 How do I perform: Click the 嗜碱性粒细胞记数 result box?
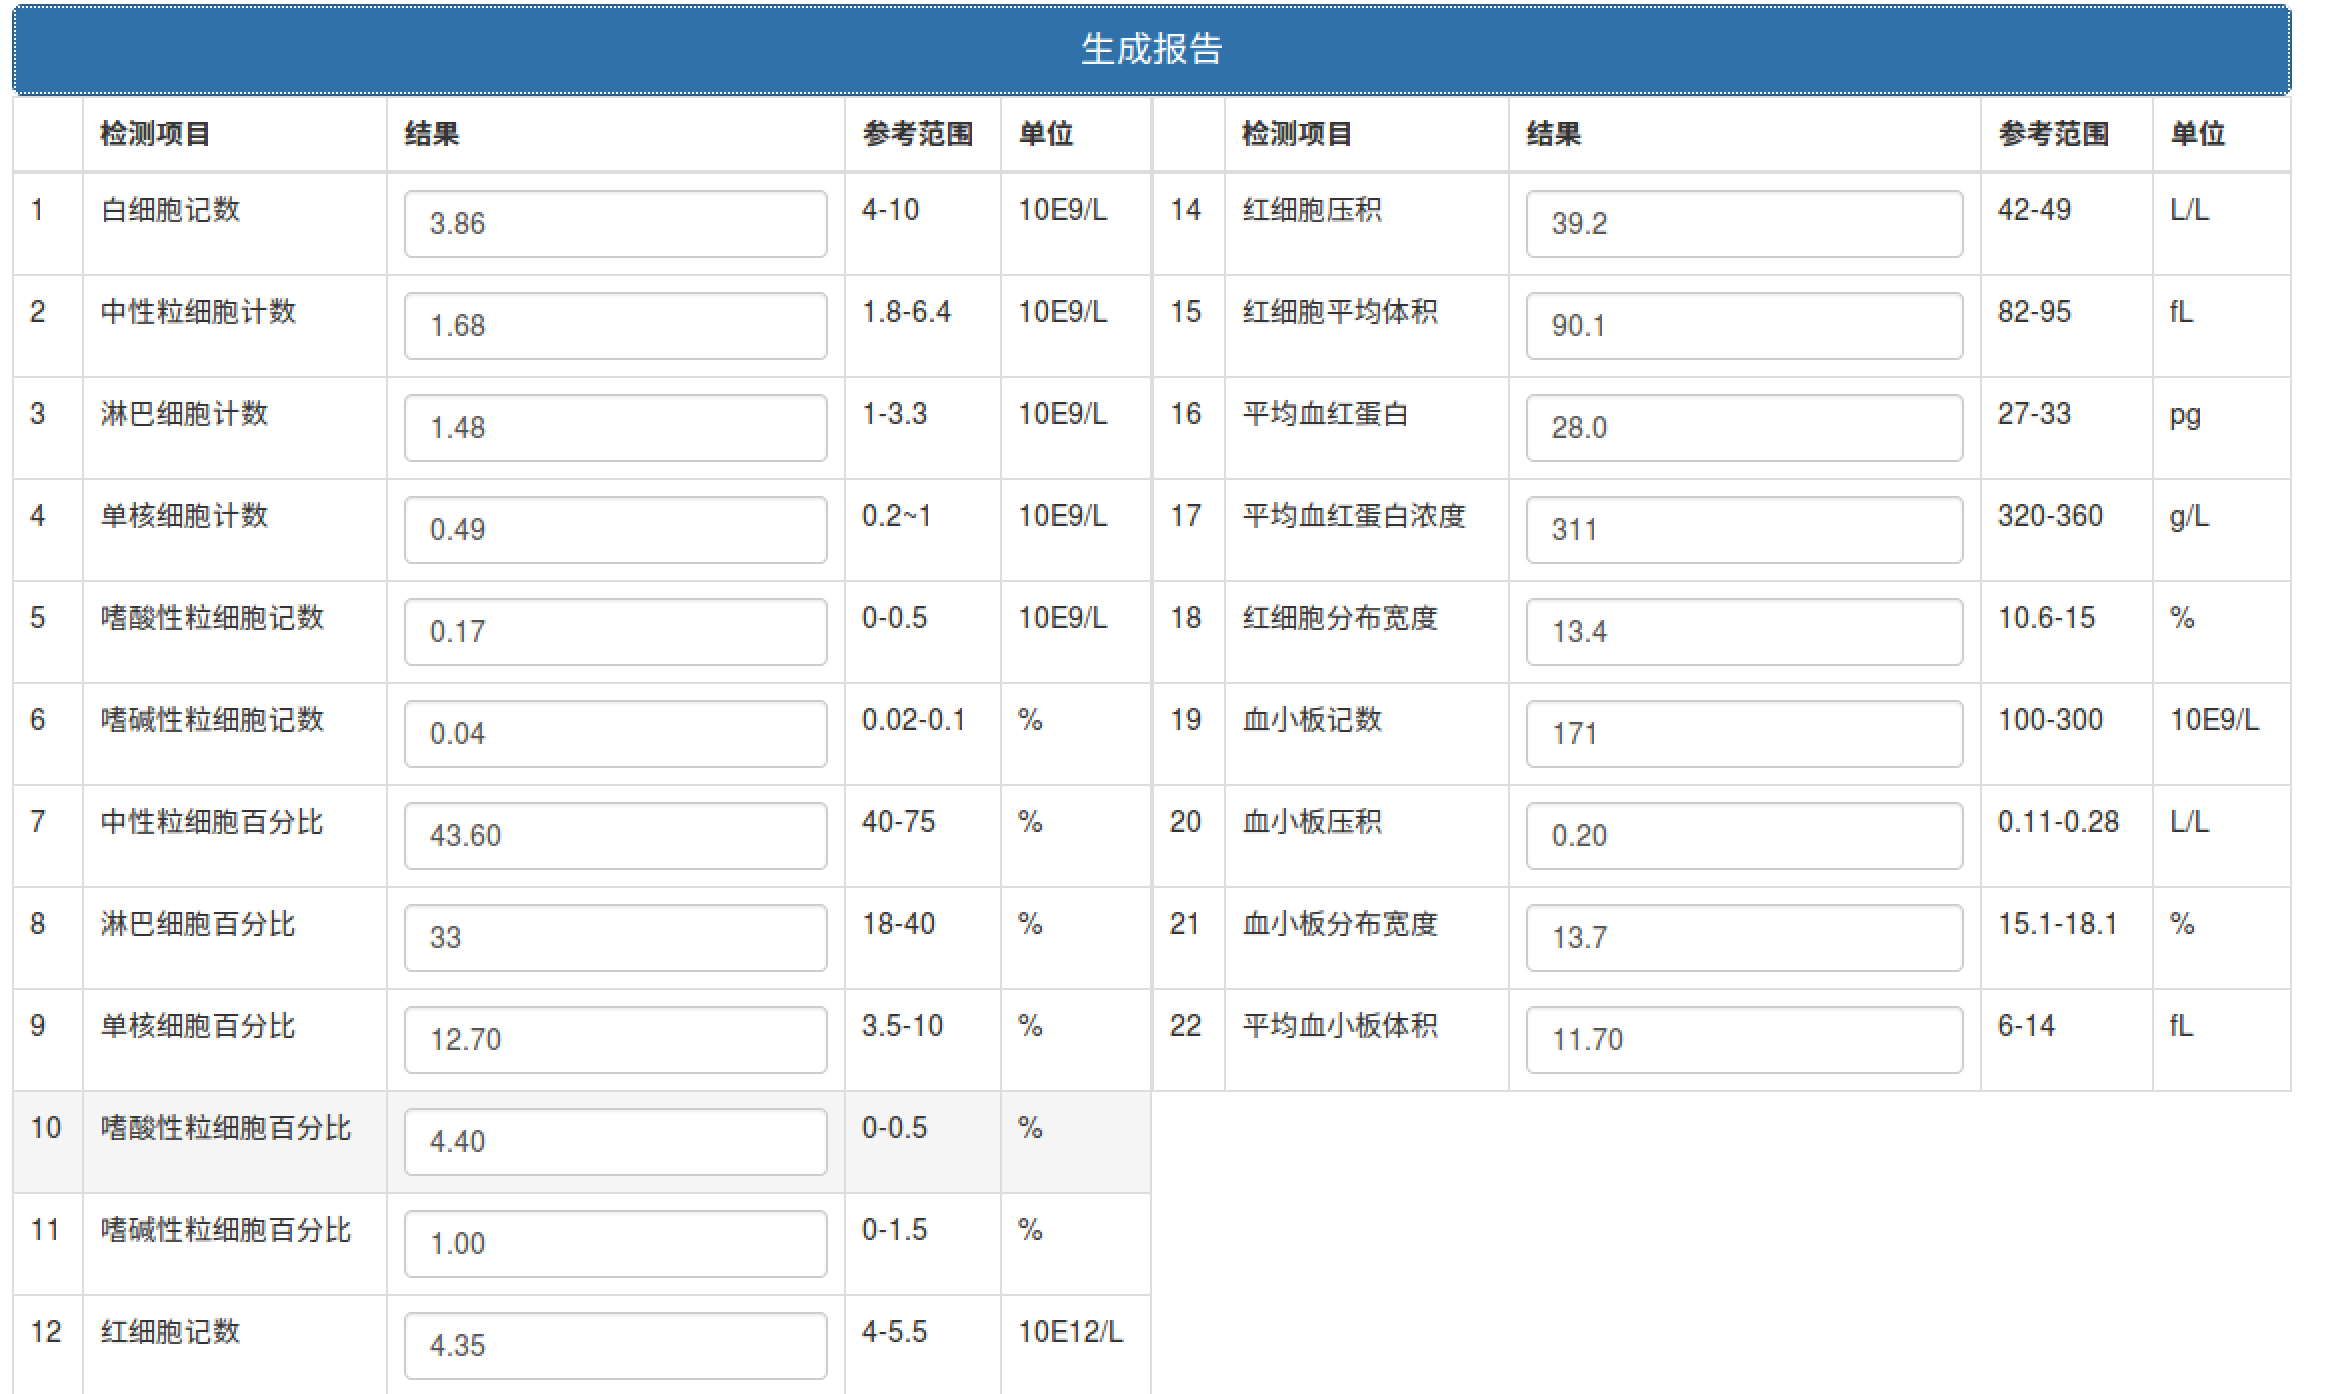(614, 733)
